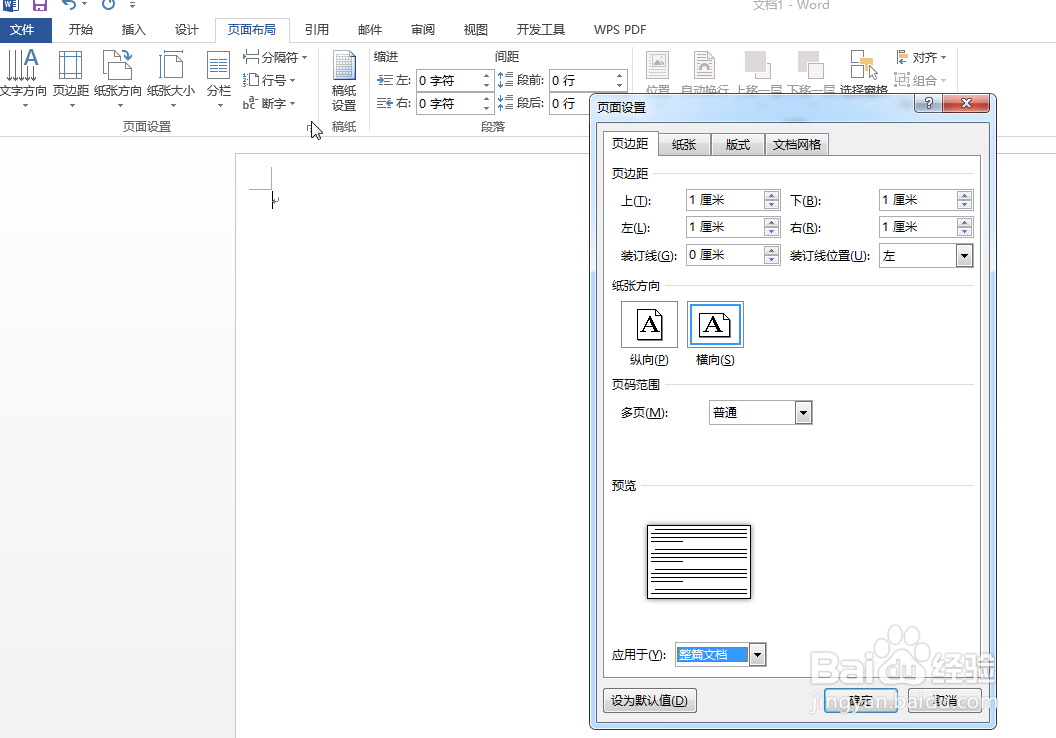Click the 设为默认值 set as default button

649,700
